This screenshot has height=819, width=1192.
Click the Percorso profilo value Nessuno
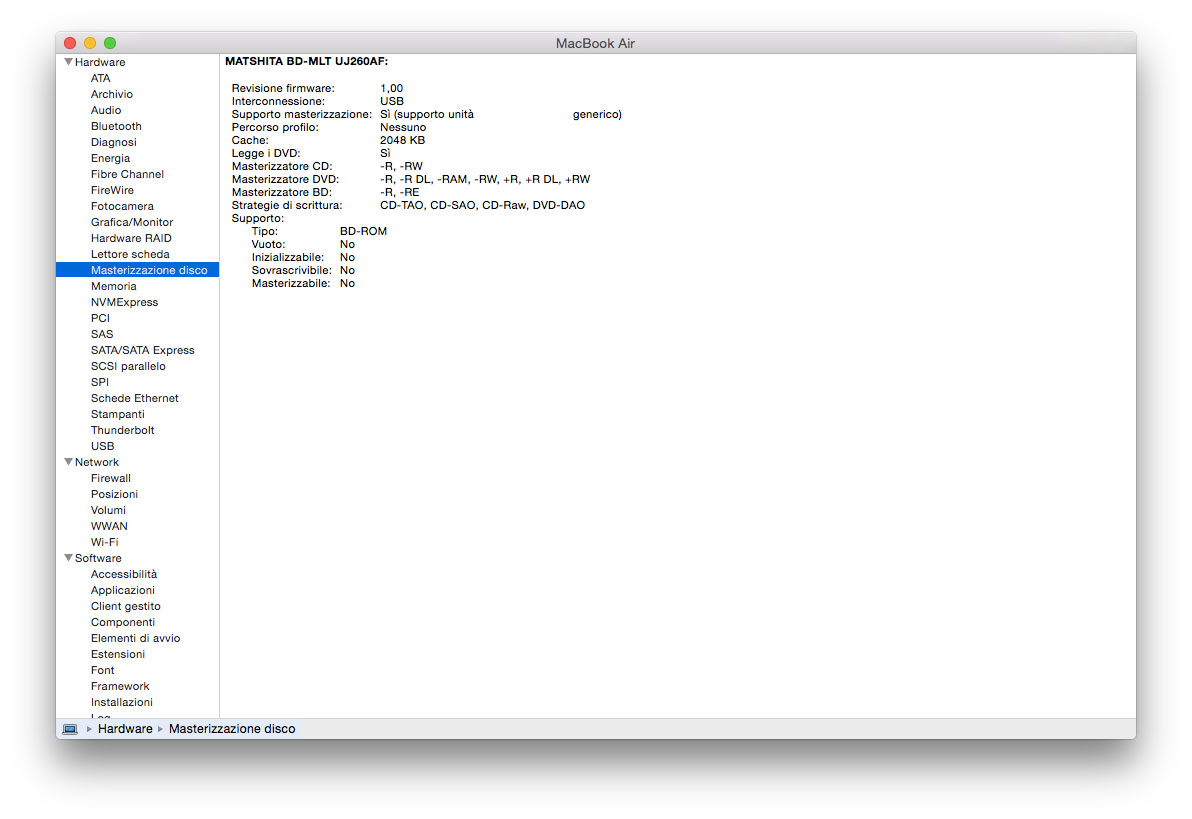click(403, 127)
